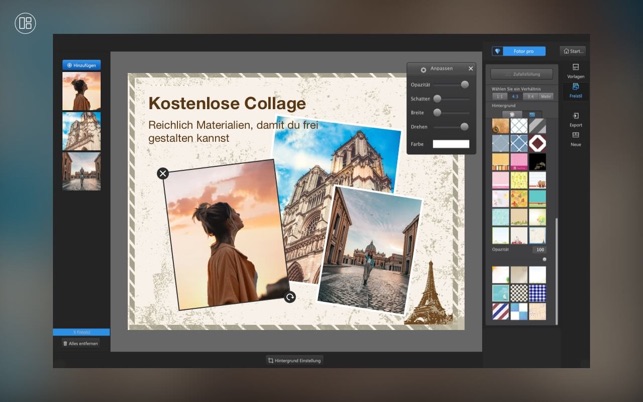This screenshot has width=643, height=402.
Task: Go to Start home button
Action: (572, 51)
